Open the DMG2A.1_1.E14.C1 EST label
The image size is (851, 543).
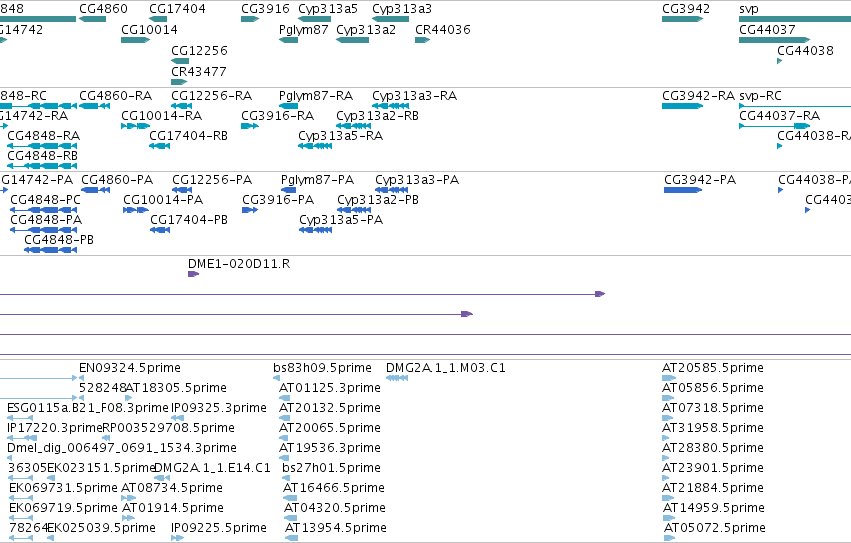pos(212,468)
